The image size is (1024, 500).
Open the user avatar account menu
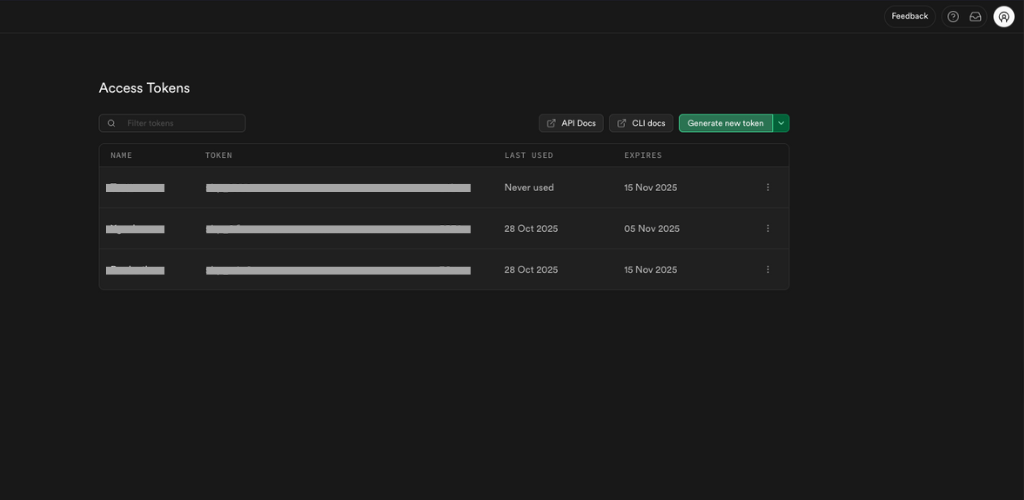pyautogui.click(x=1003, y=17)
